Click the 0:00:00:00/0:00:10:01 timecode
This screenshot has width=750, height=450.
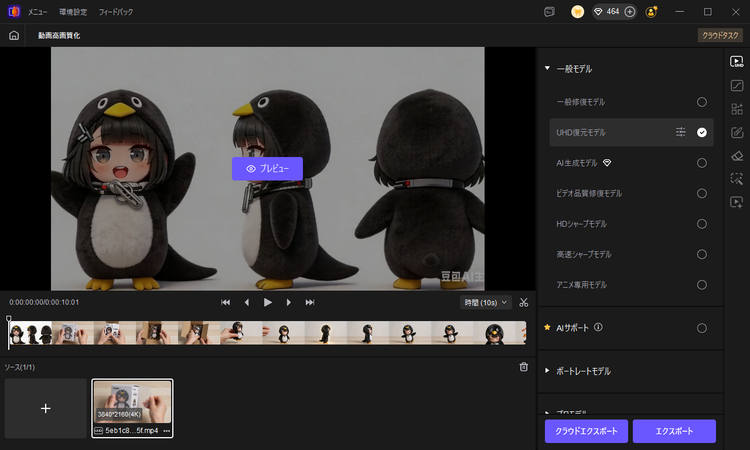click(x=44, y=302)
